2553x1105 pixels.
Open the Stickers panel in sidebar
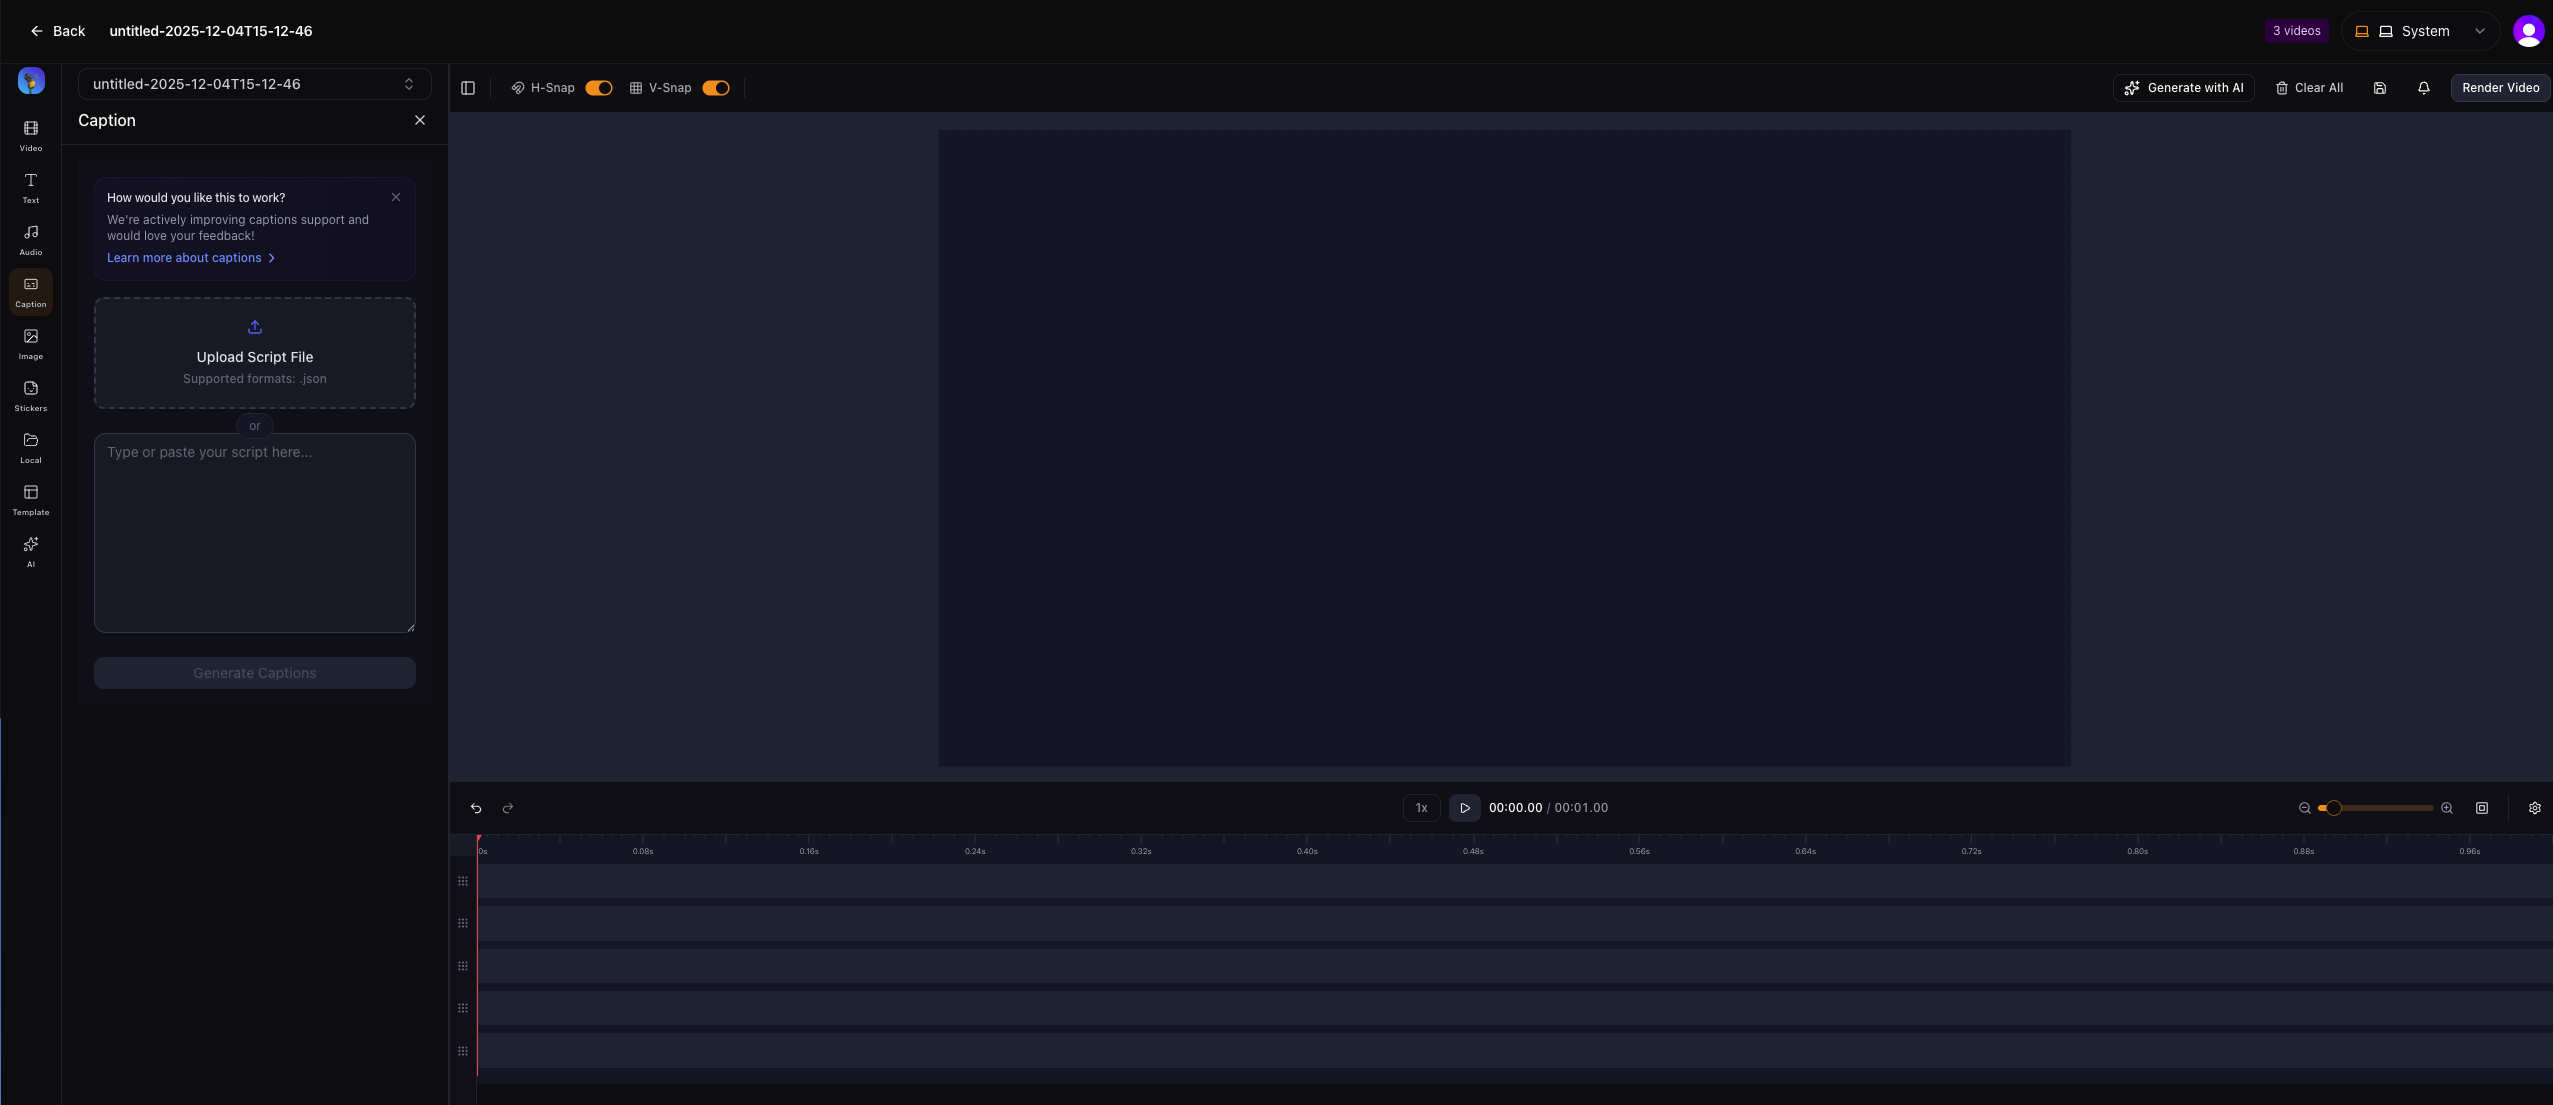point(31,395)
